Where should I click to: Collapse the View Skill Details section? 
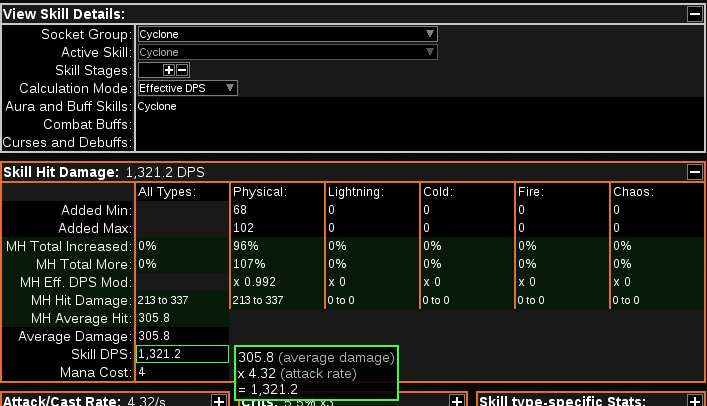pos(694,14)
